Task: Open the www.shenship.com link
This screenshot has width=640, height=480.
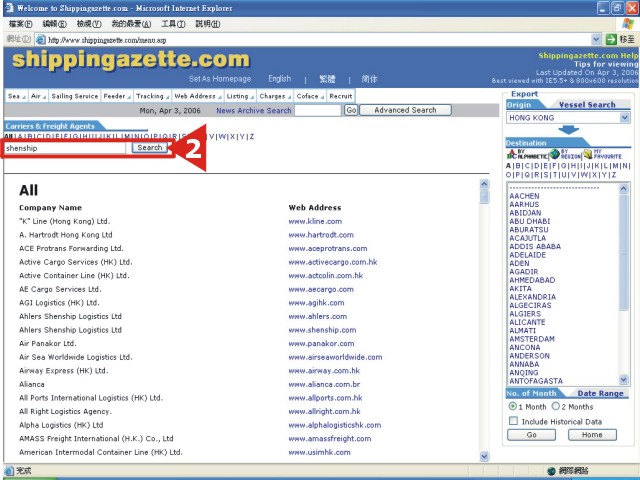Action: click(322, 330)
